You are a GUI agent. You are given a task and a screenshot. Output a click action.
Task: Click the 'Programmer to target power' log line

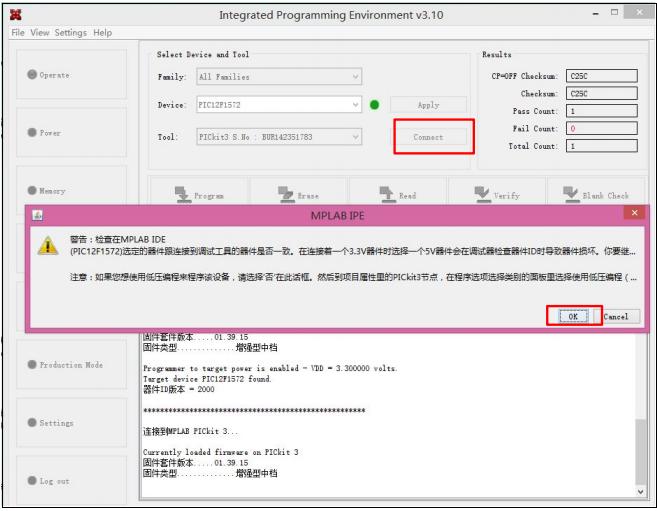[x=270, y=368]
